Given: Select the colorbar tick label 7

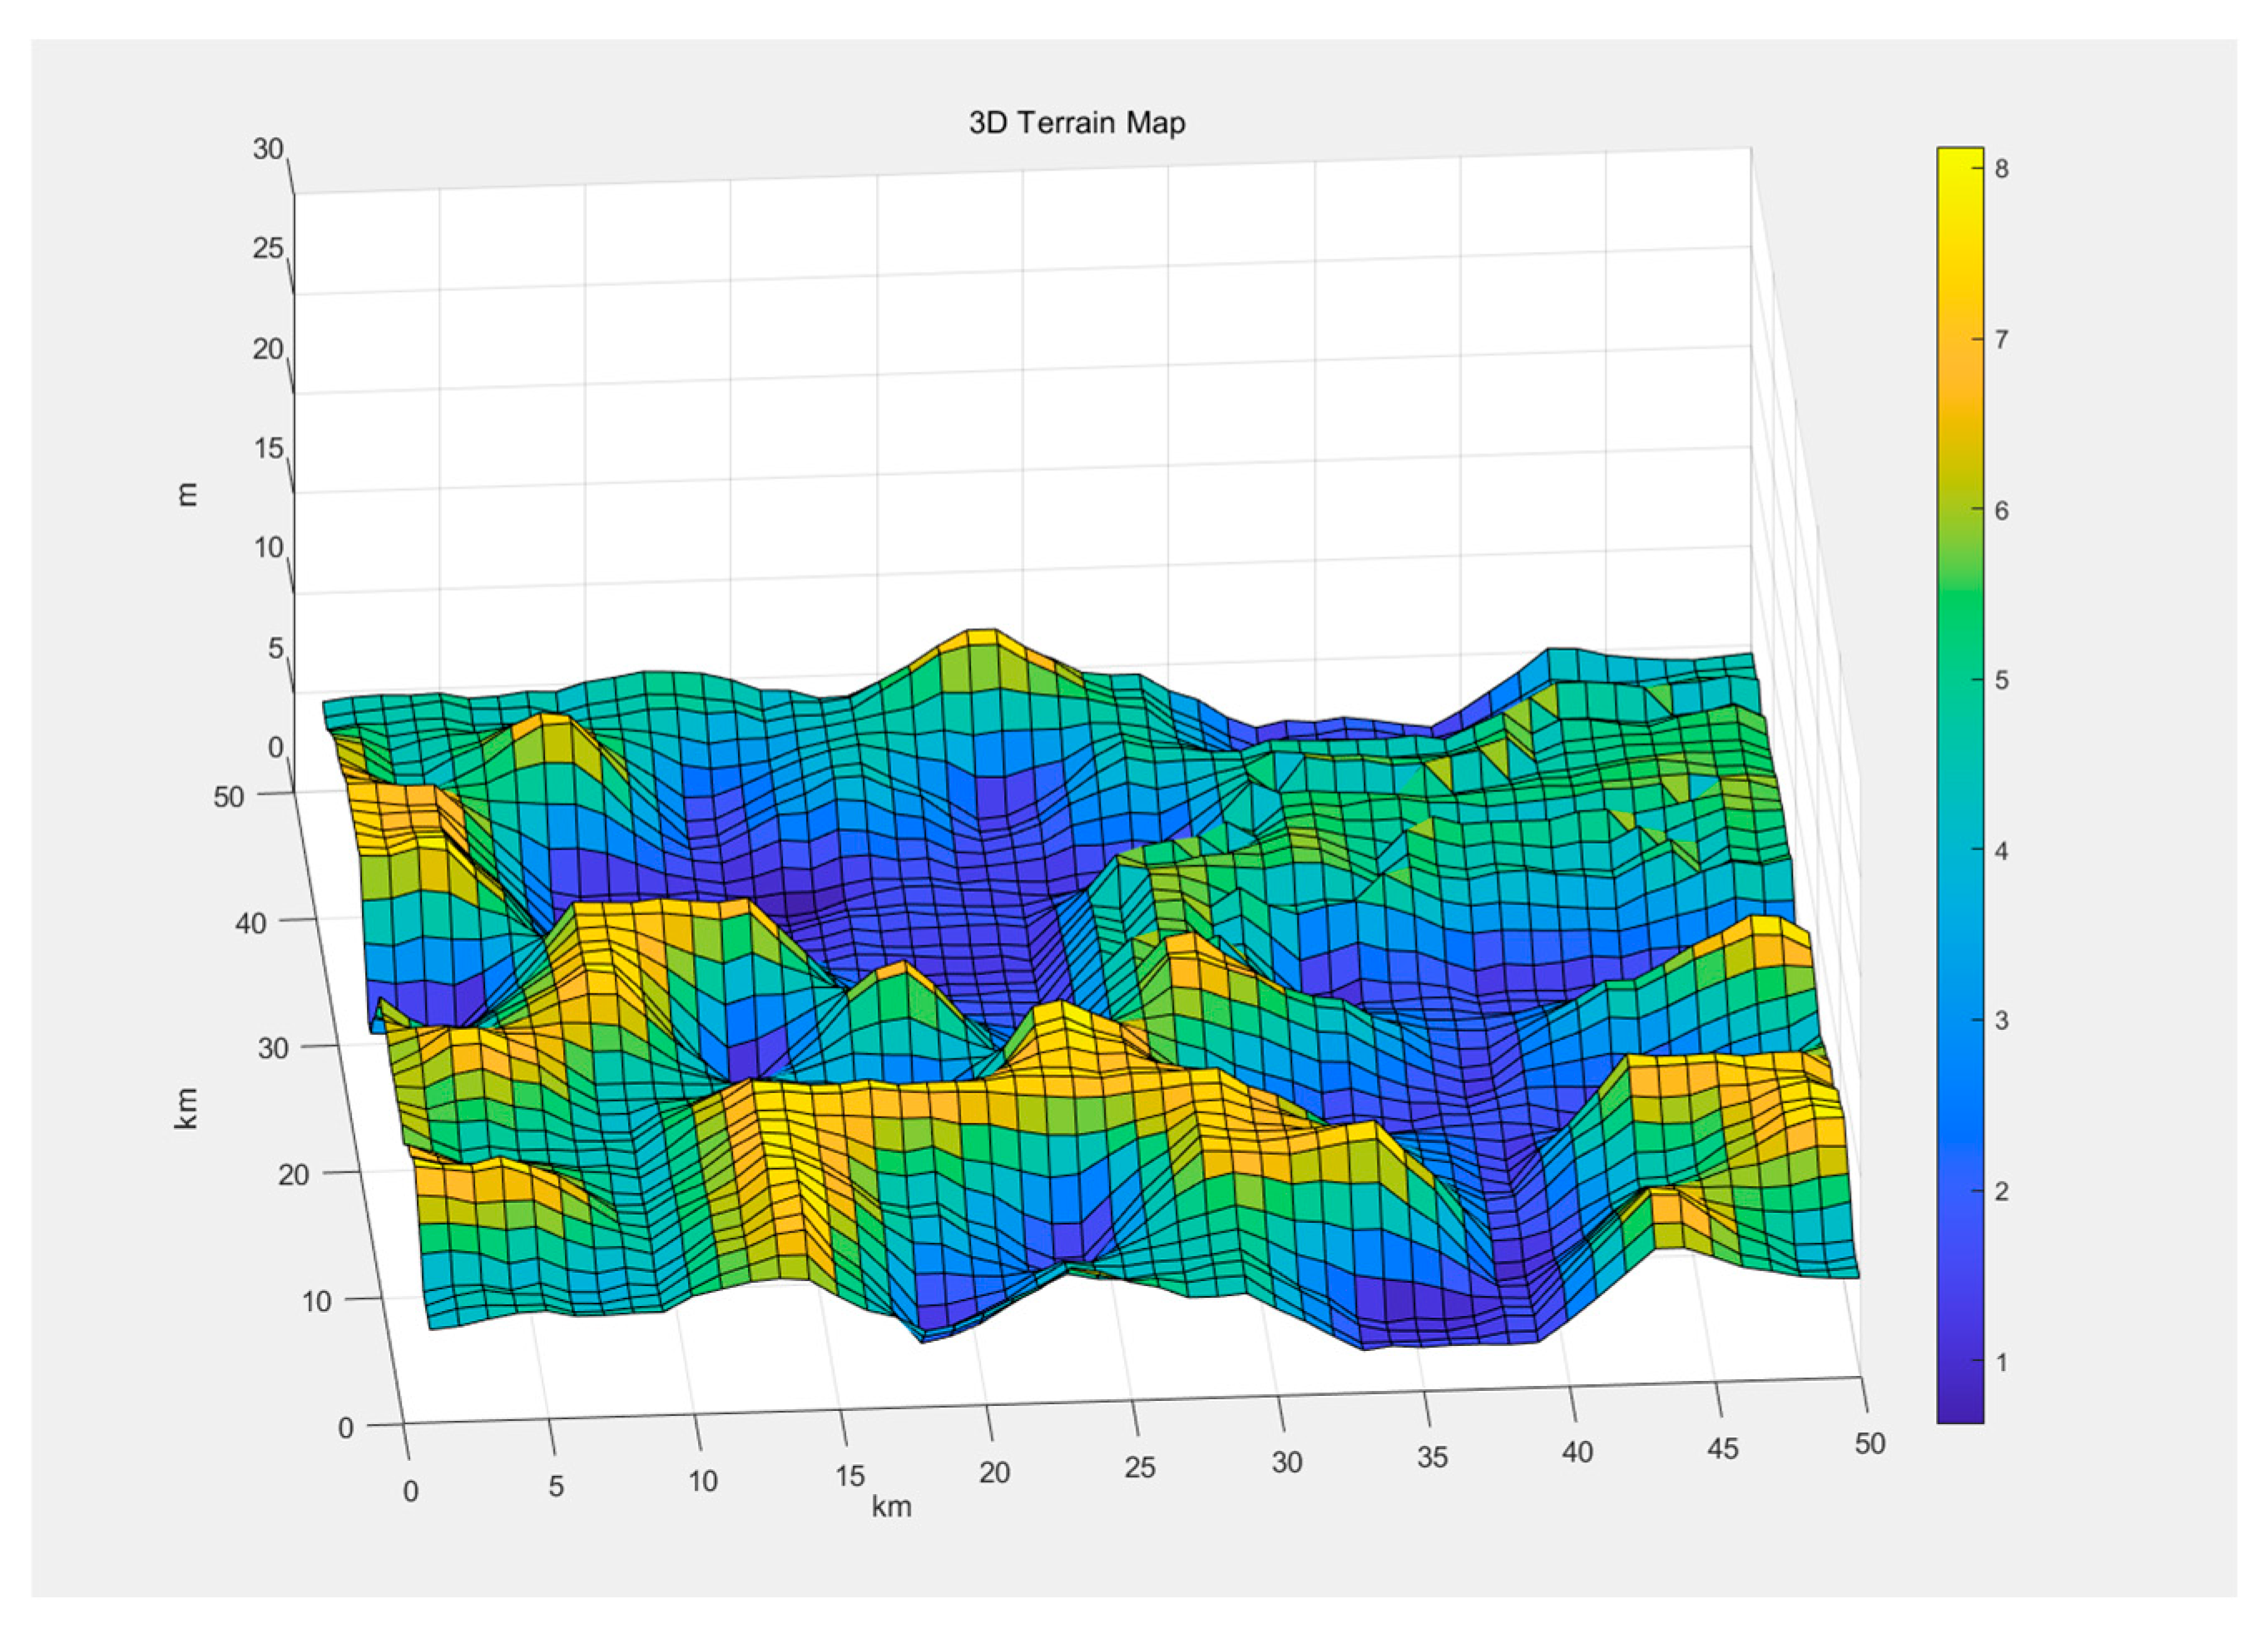Looking at the screenshot, I should click(2000, 340).
